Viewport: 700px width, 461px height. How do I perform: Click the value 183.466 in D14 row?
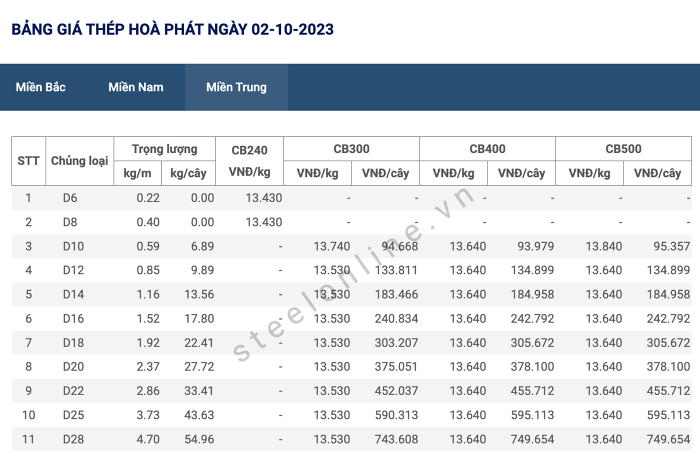tap(396, 295)
